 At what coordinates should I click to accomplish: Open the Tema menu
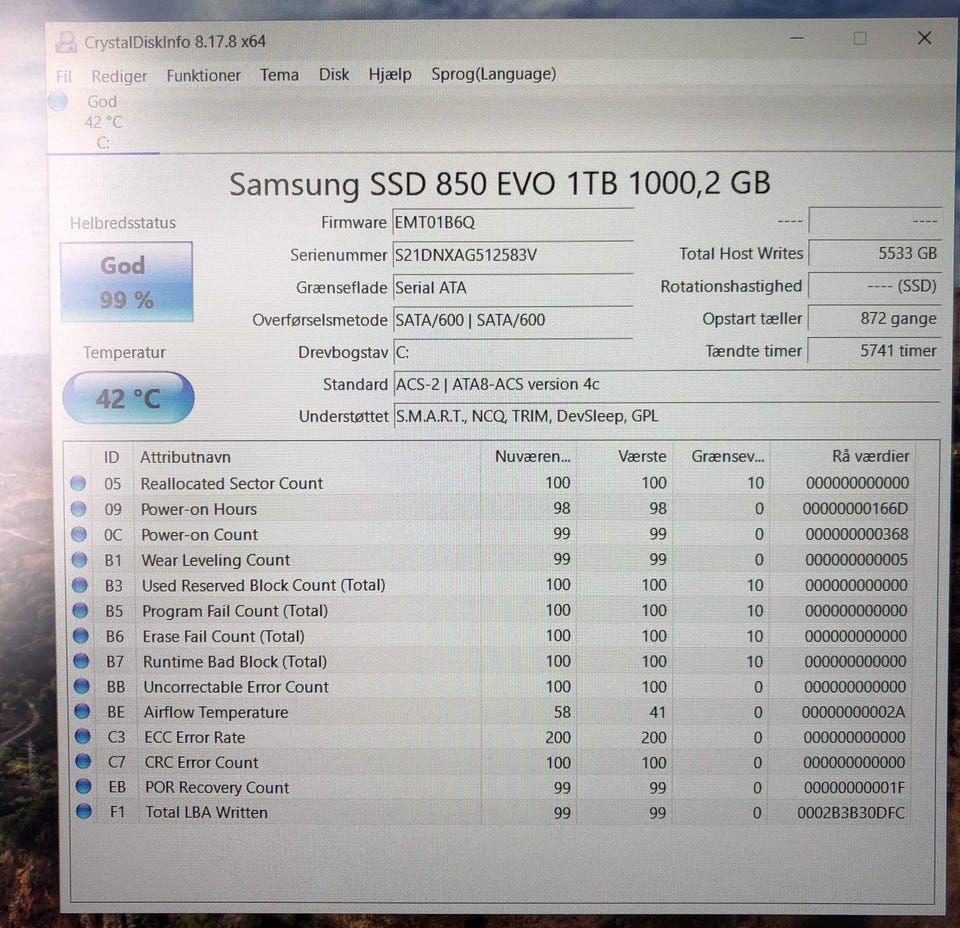click(279, 75)
